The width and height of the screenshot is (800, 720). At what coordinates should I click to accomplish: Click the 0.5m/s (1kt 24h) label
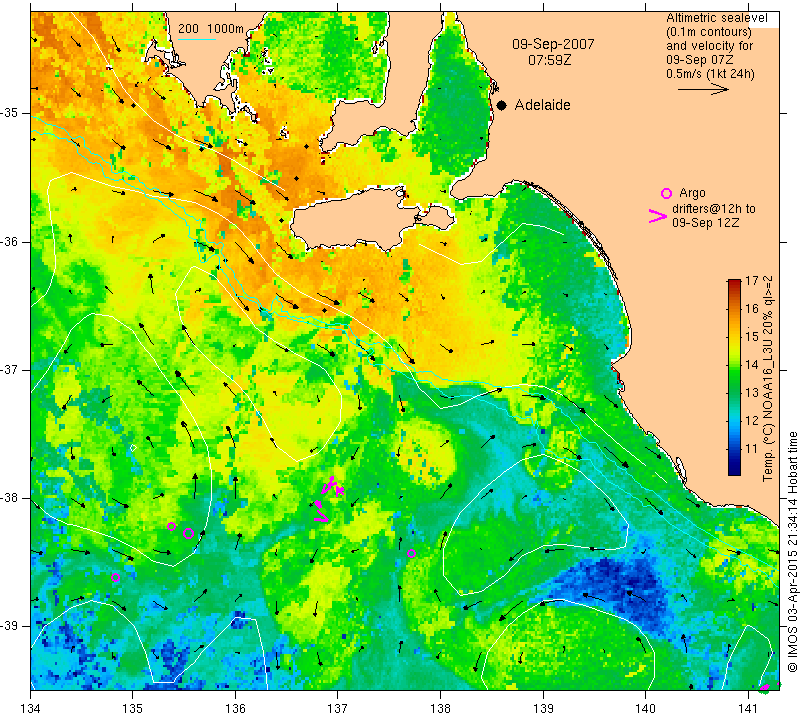point(710,74)
